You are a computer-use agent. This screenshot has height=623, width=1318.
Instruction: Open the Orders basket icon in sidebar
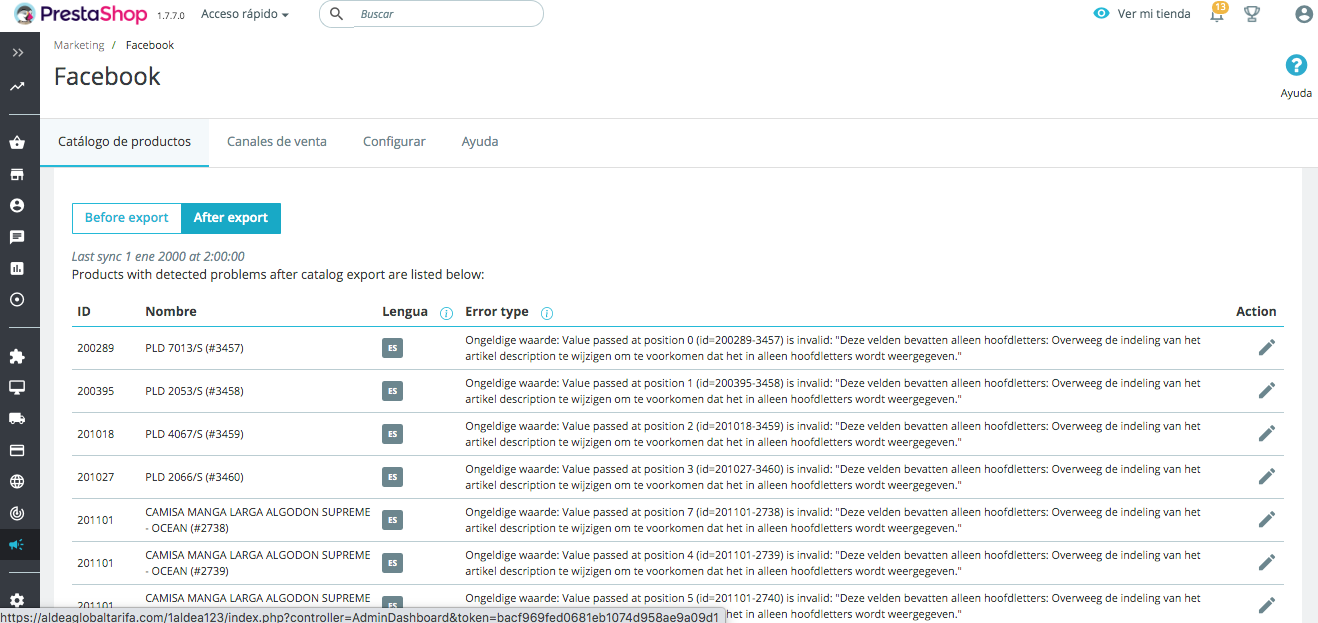pos(17,143)
